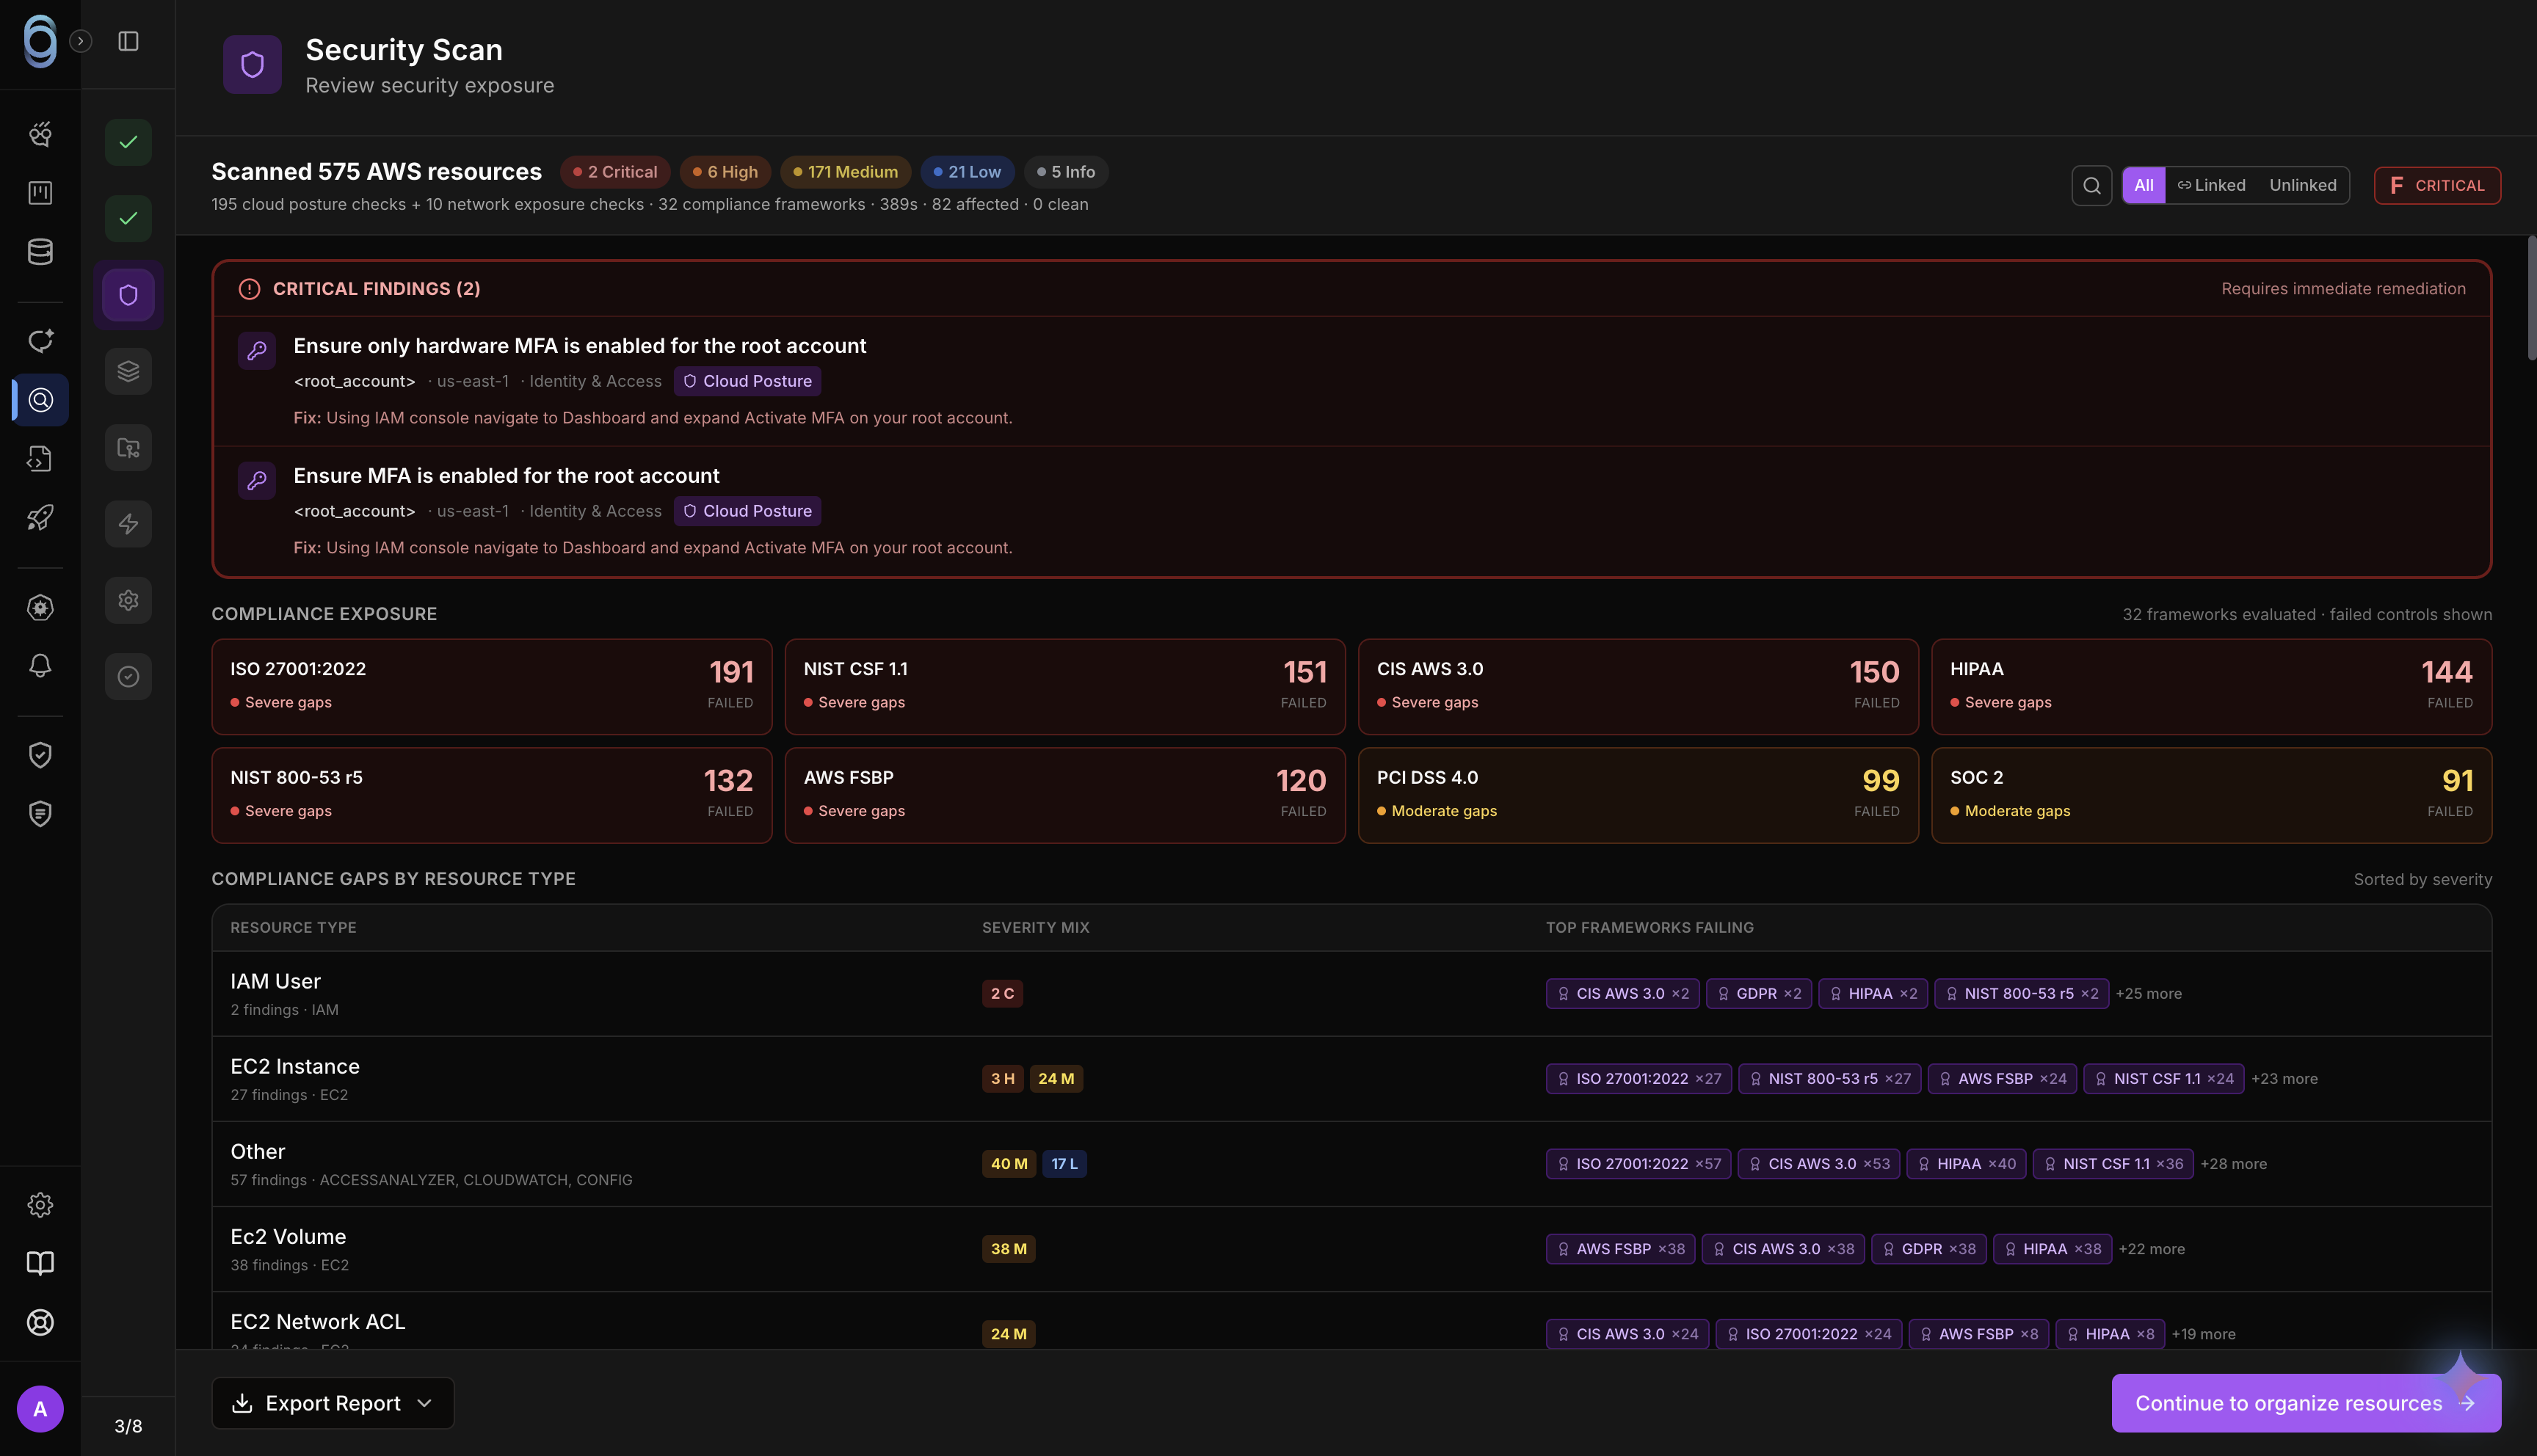Open the AI brain icon in sidebar
The width and height of the screenshot is (2537, 1456).
point(40,134)
